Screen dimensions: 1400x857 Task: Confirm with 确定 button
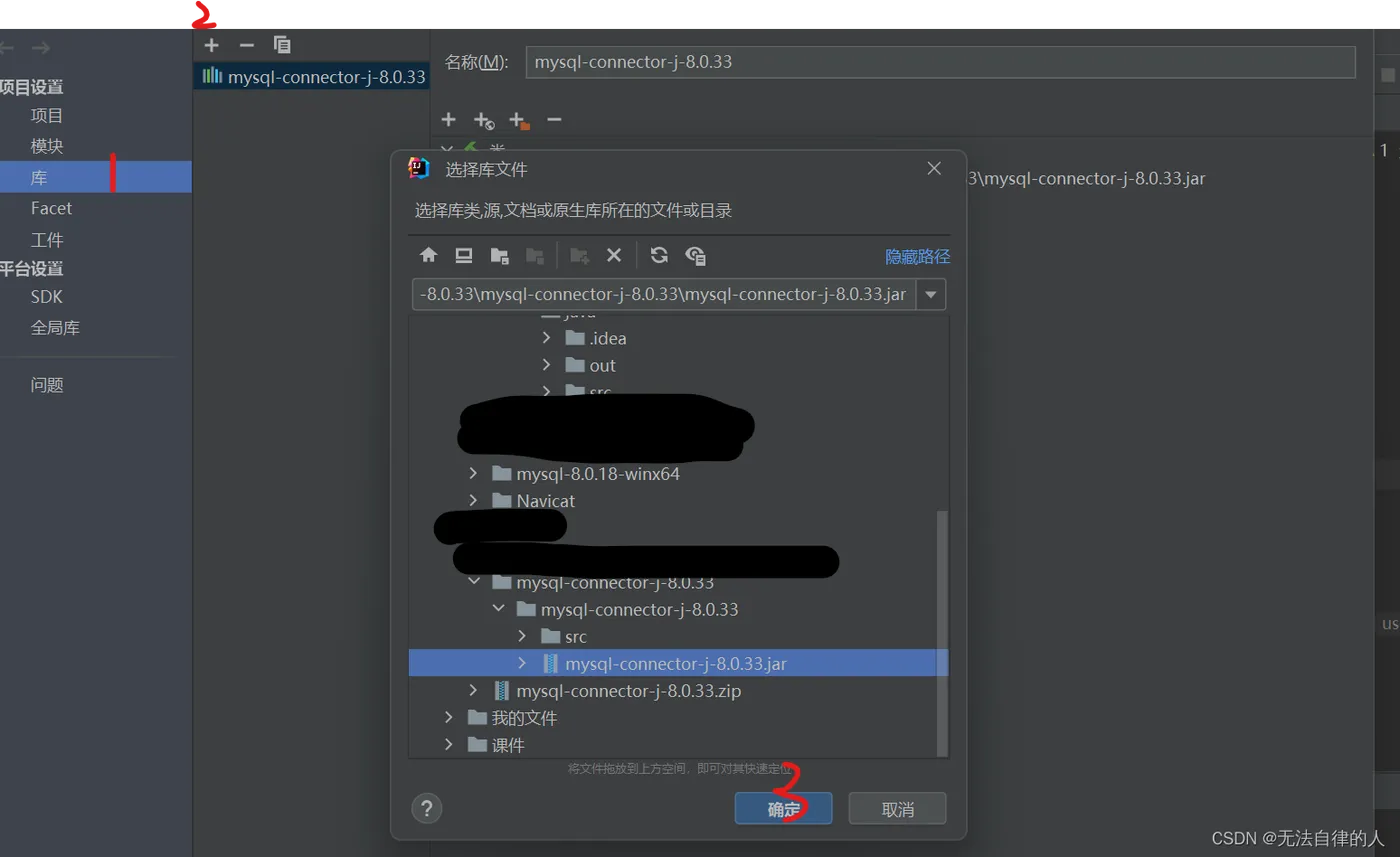pyautogui.click(x=783, y=809)
